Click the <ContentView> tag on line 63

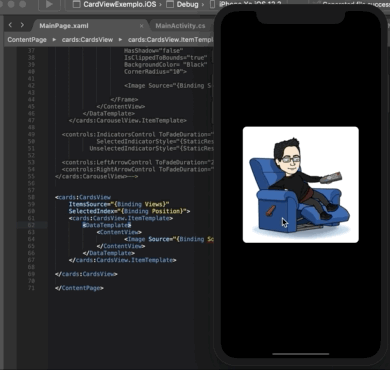point(119,232)
